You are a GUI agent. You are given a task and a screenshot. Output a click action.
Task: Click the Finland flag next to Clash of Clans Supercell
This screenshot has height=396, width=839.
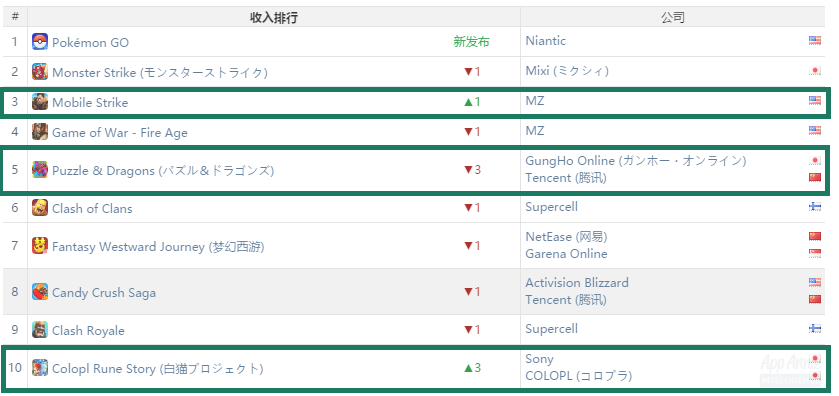[814, 207]
